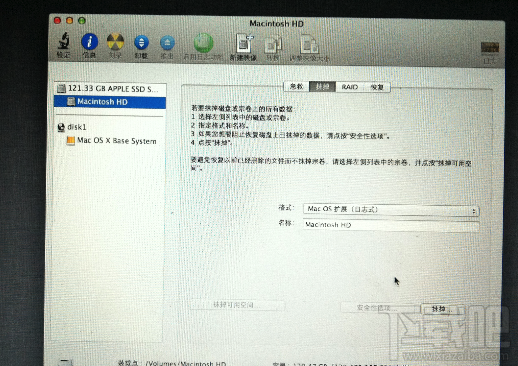Click the Unmount toolbar icon
The image size is (518, 366).
tap(141, 42)
